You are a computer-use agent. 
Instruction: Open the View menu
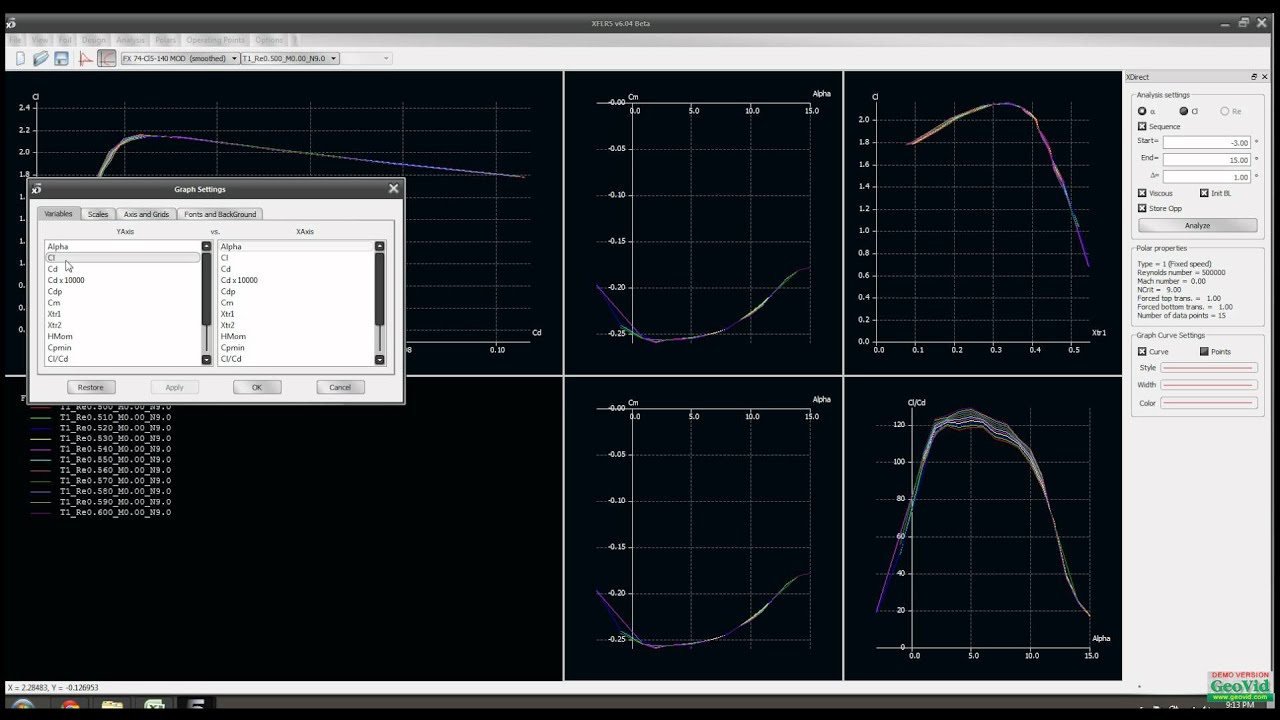click(x=39, y=40)
